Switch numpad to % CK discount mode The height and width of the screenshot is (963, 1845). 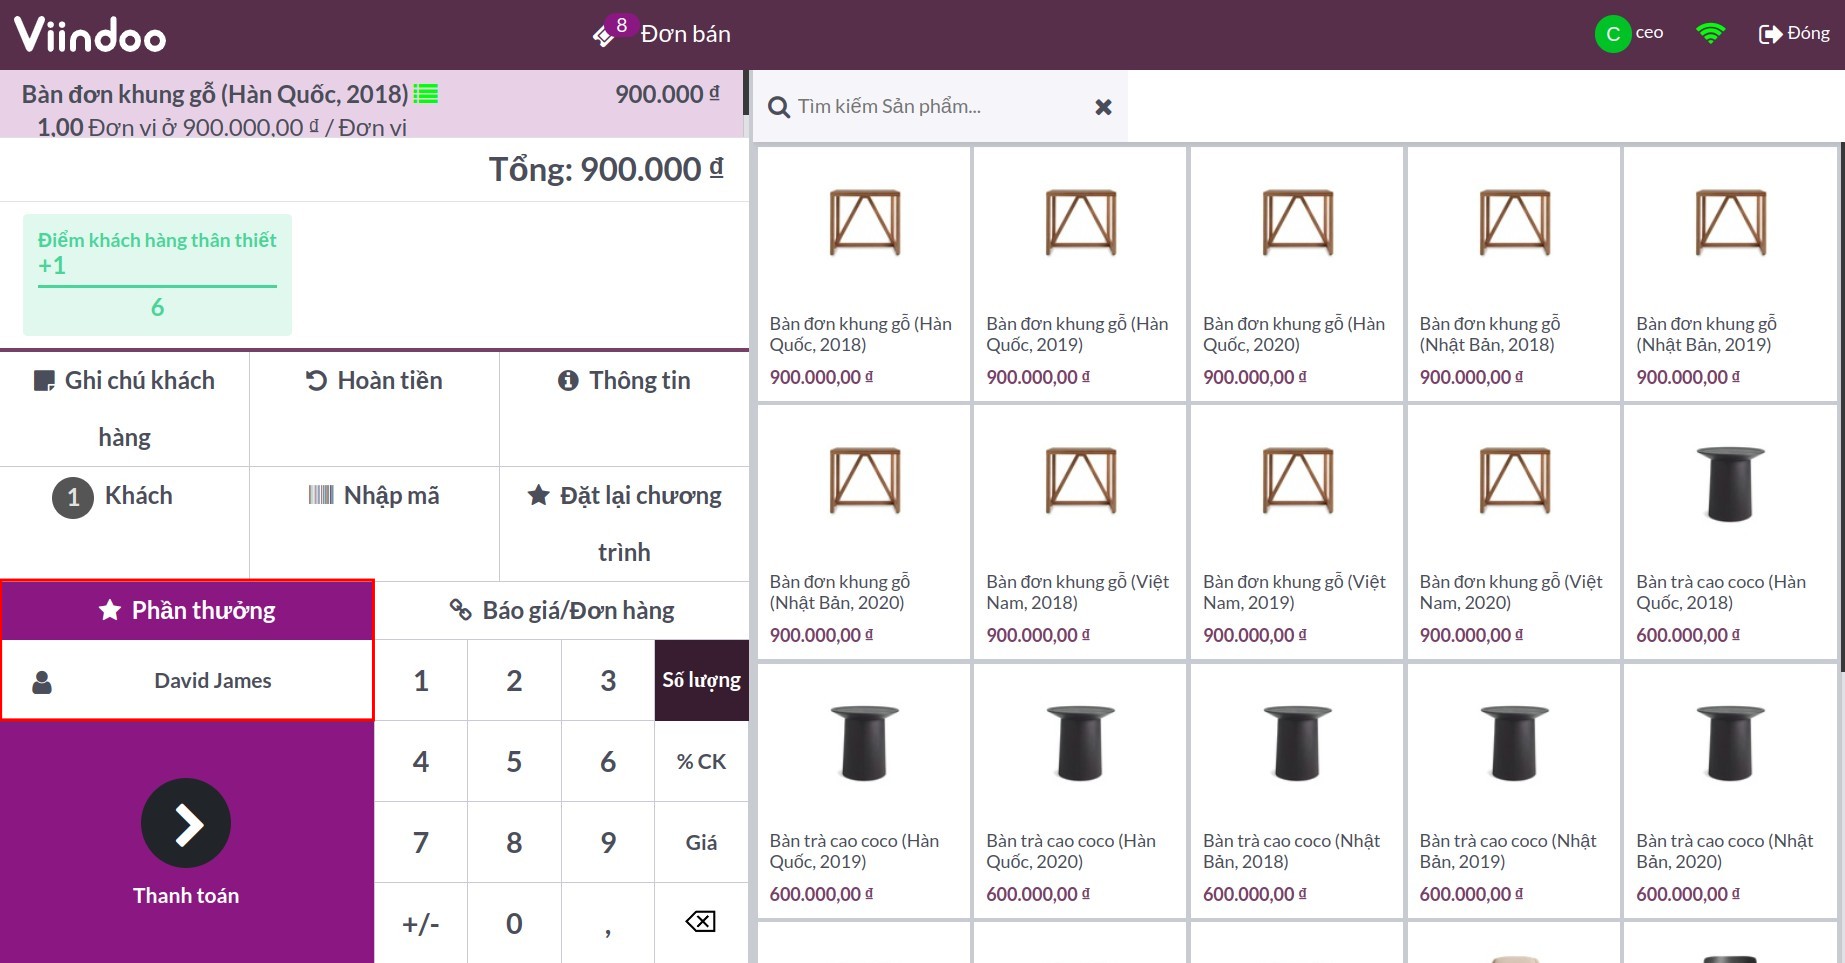pyautogui.click(x=701, y=761)
